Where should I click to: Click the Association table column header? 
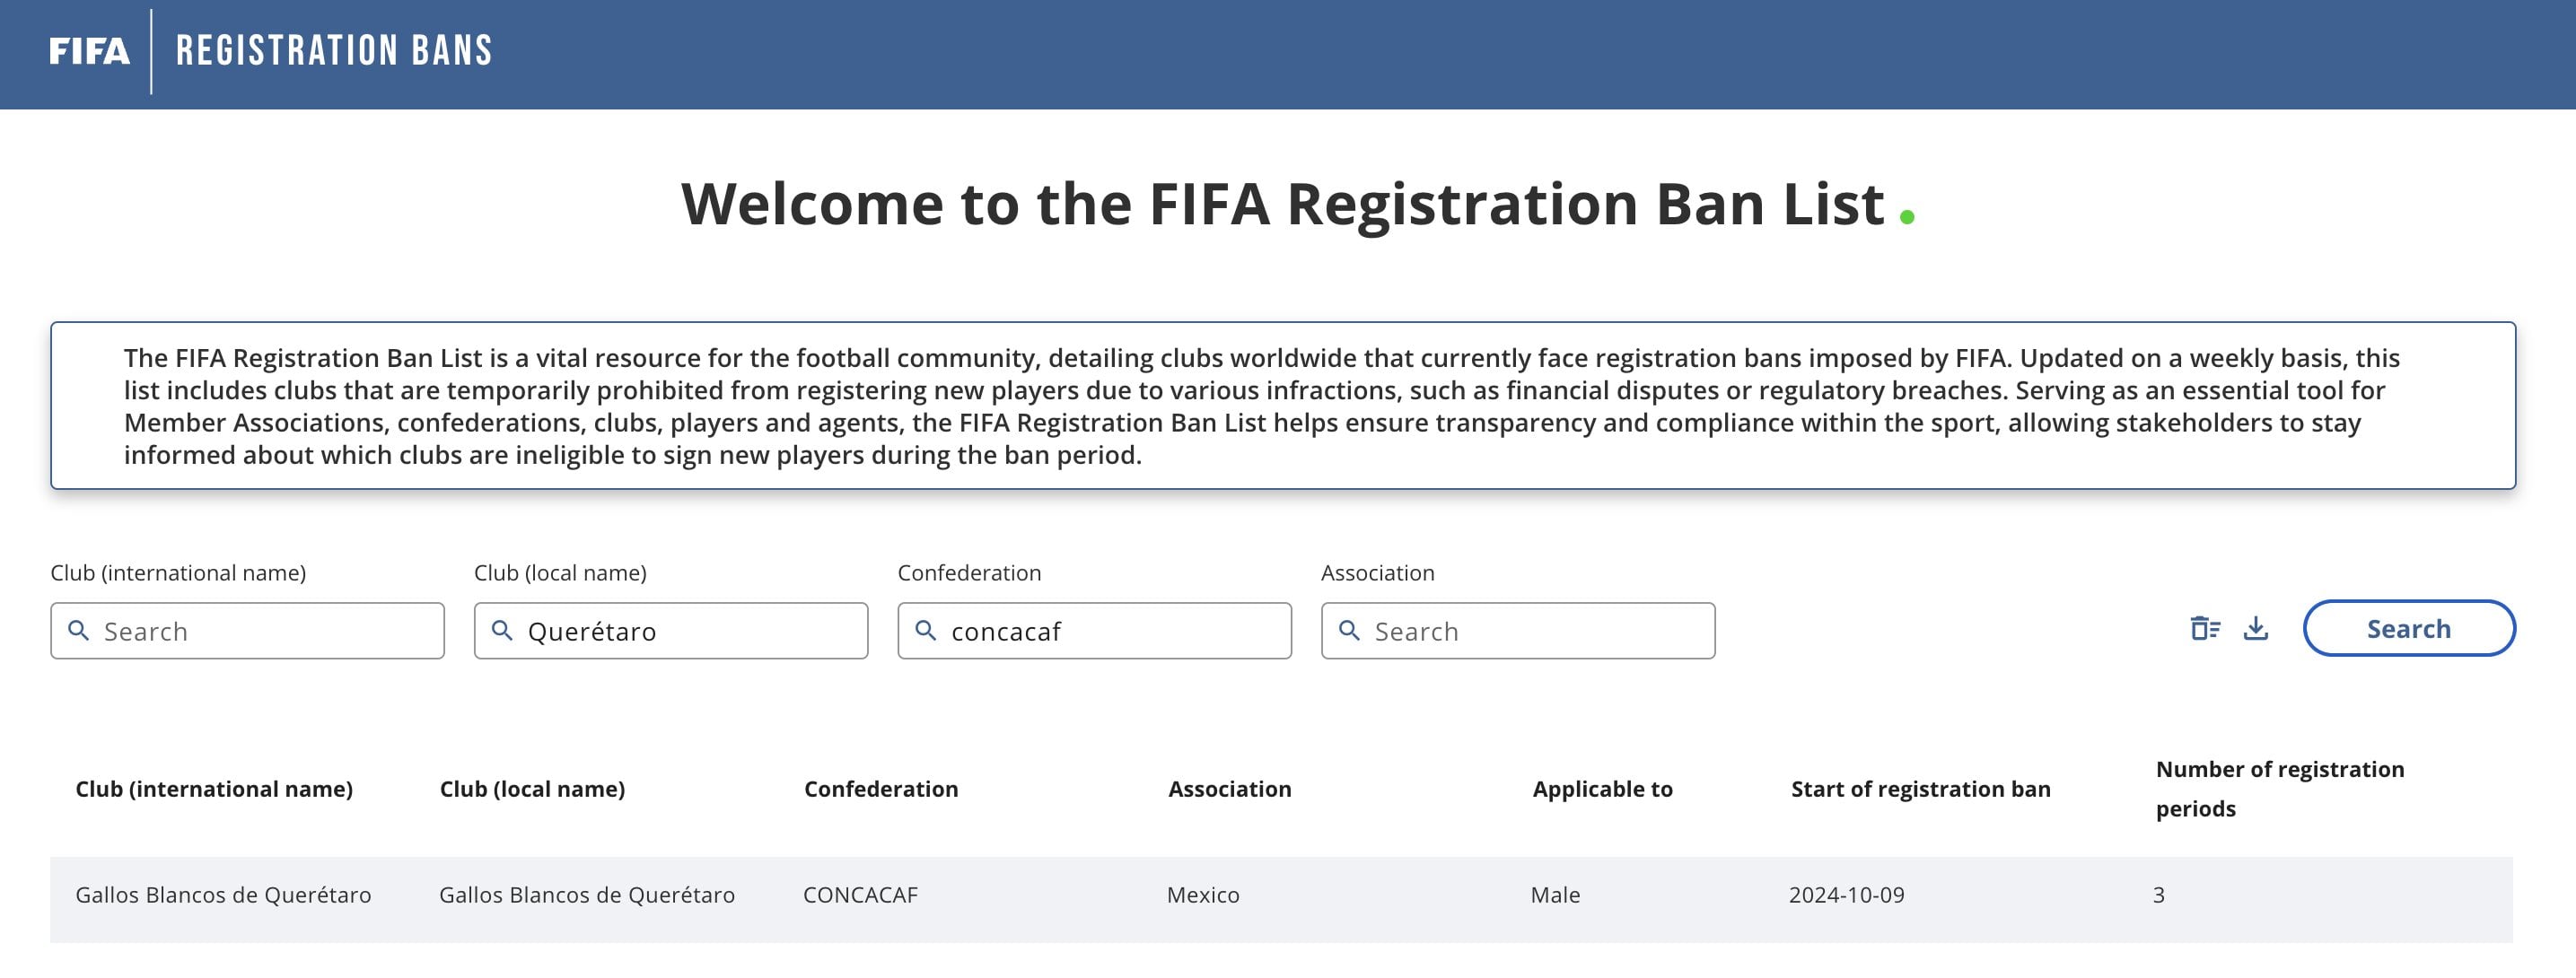pyautogui.click(x=1229, y=789)
